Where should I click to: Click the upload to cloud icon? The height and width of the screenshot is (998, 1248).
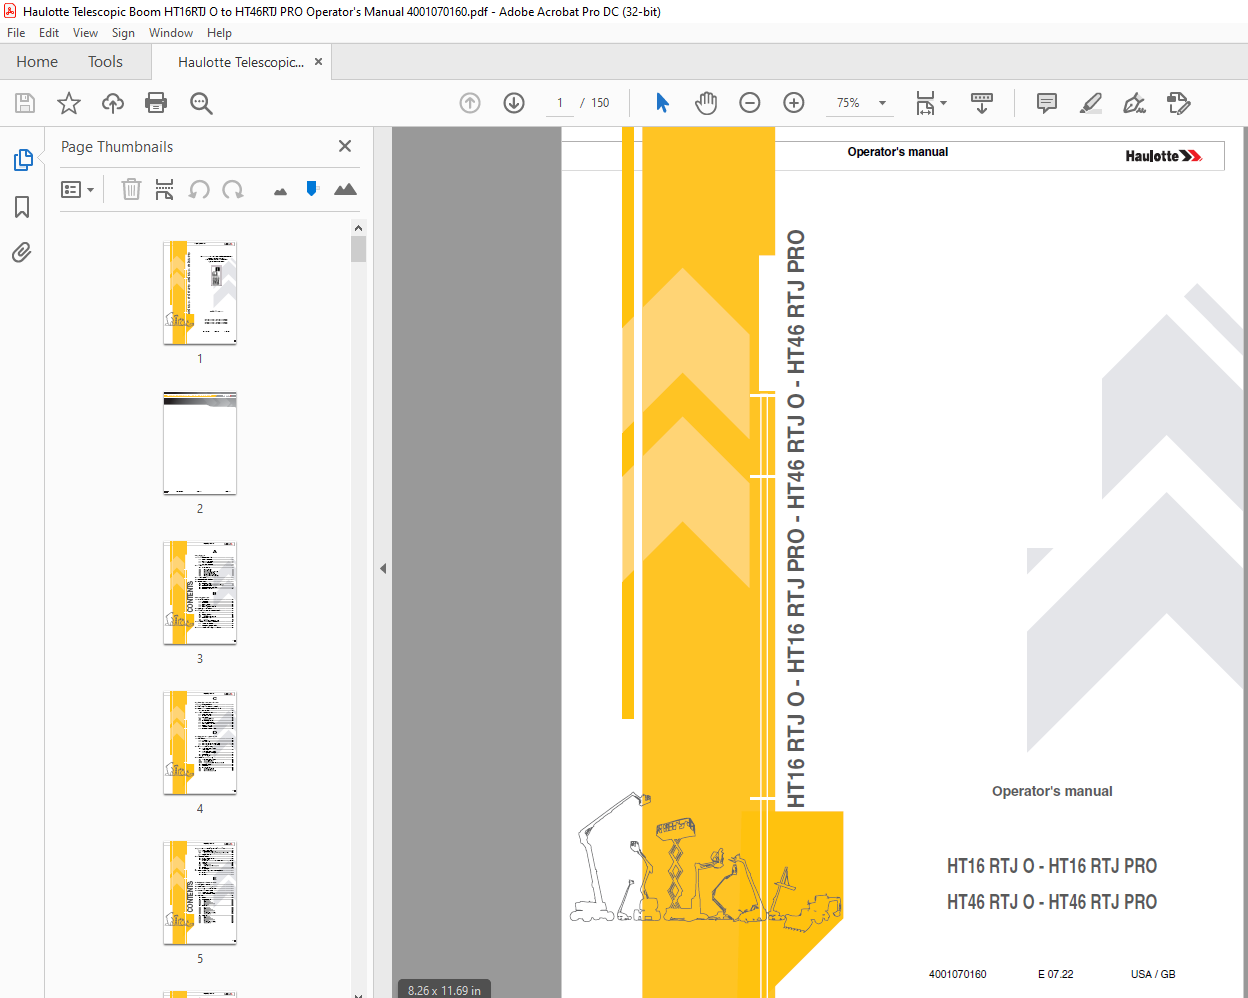point(113,103)
